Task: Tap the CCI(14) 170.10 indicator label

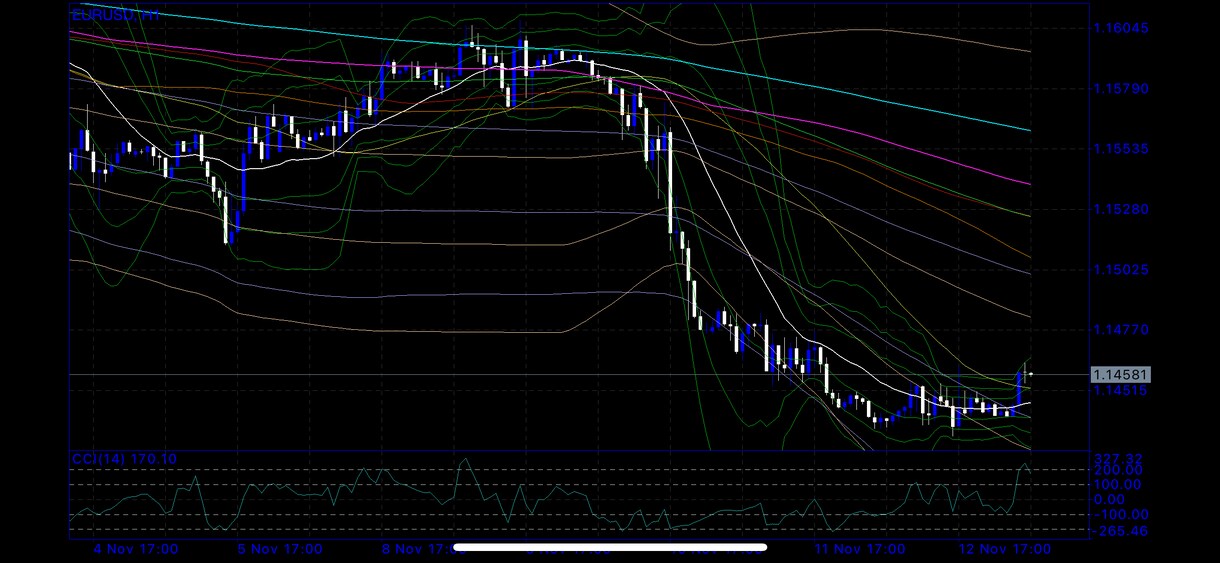Action: click(x=124, y=459)
